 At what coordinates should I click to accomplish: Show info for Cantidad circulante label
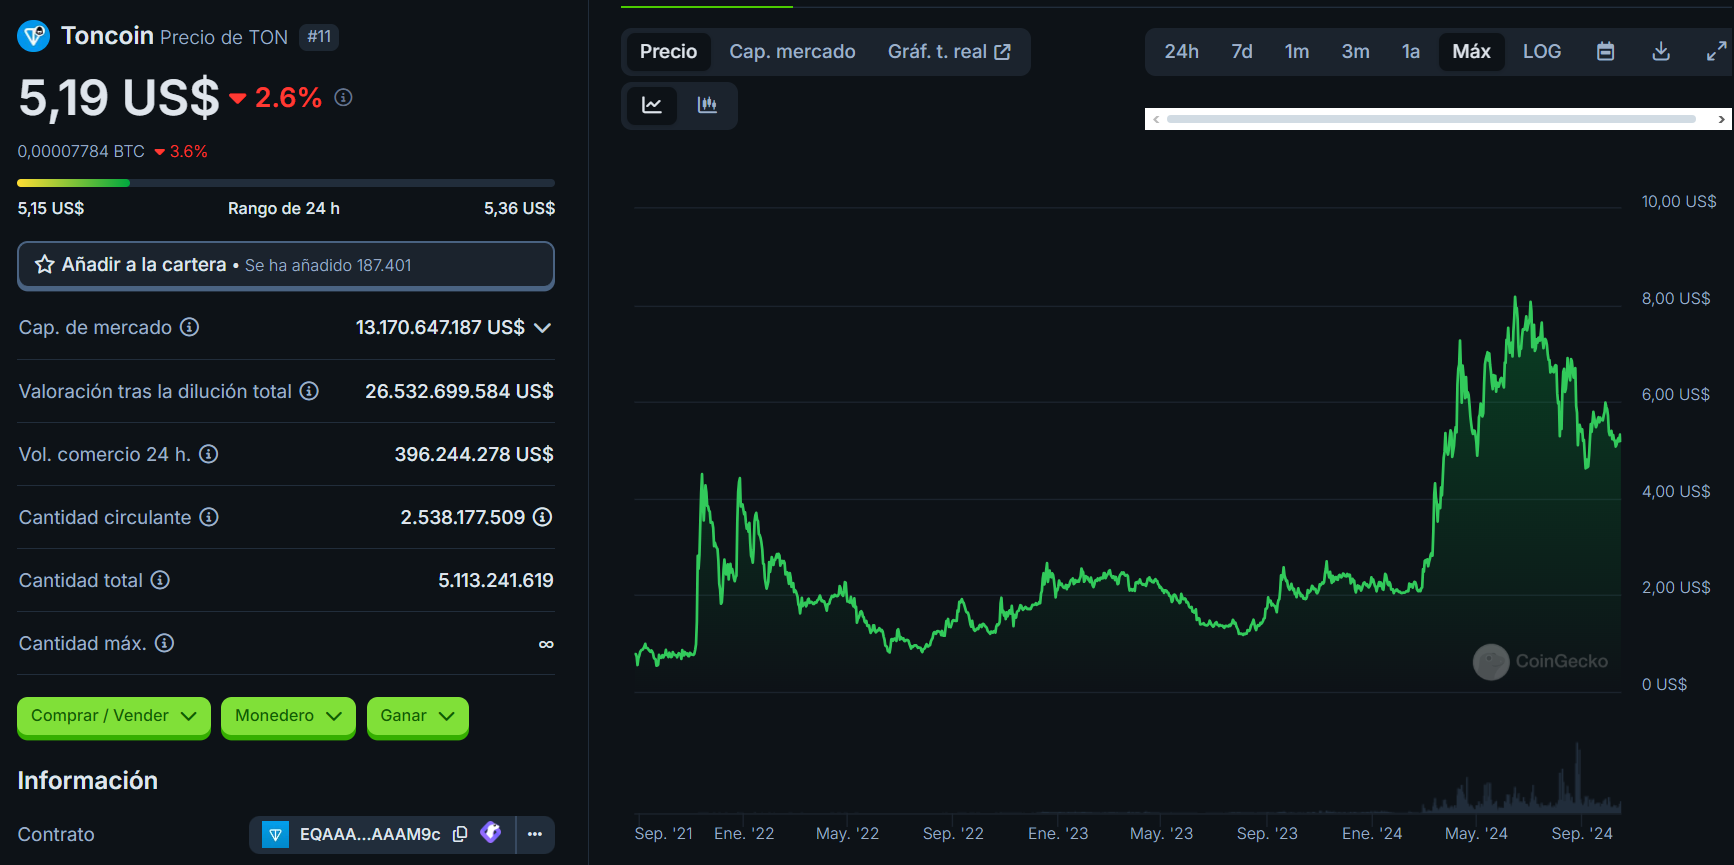coord(208,517)
